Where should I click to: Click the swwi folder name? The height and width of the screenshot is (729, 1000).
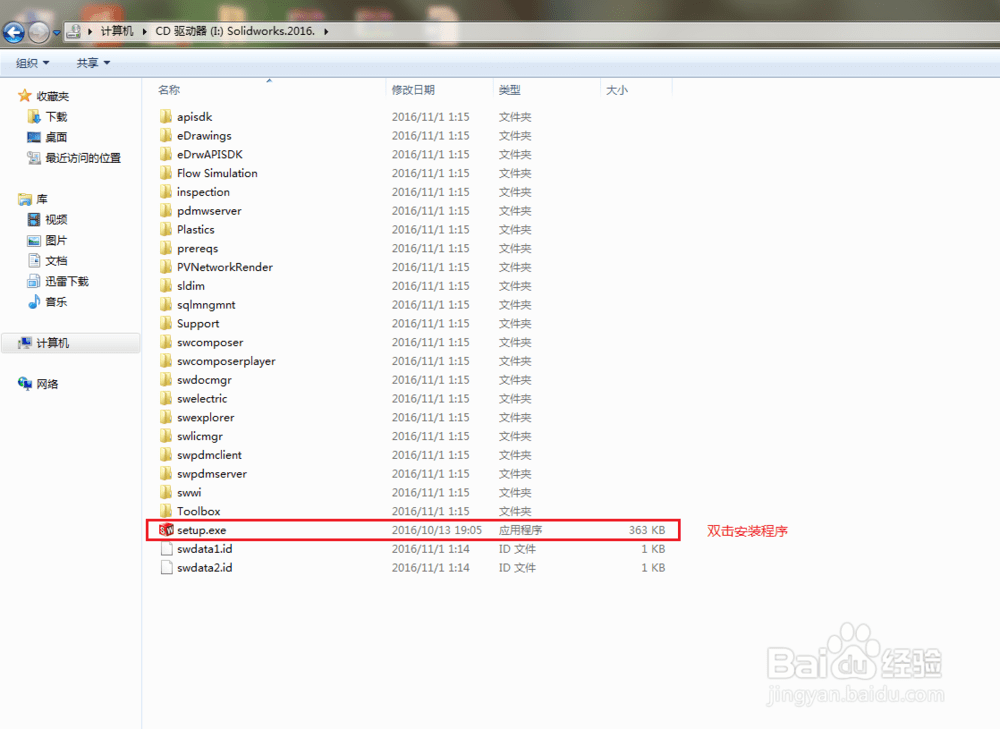(189, 492)
